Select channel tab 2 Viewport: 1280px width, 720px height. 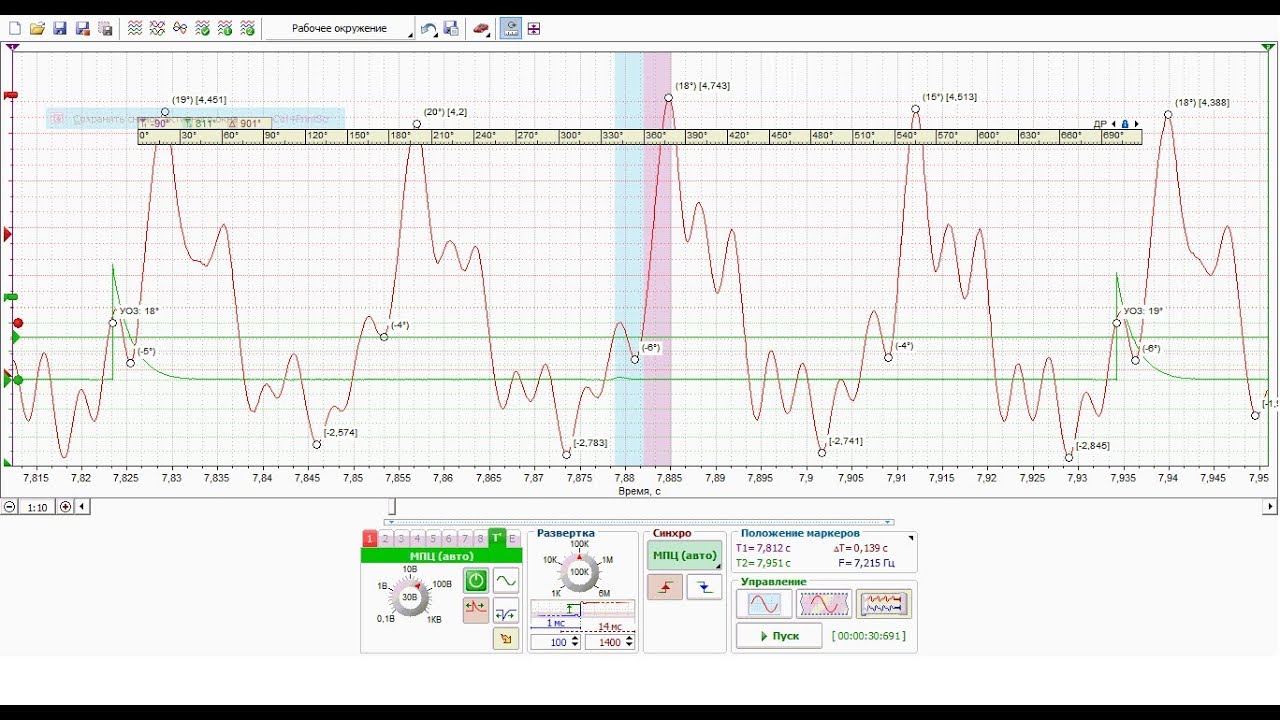click(x=386, y=538)
